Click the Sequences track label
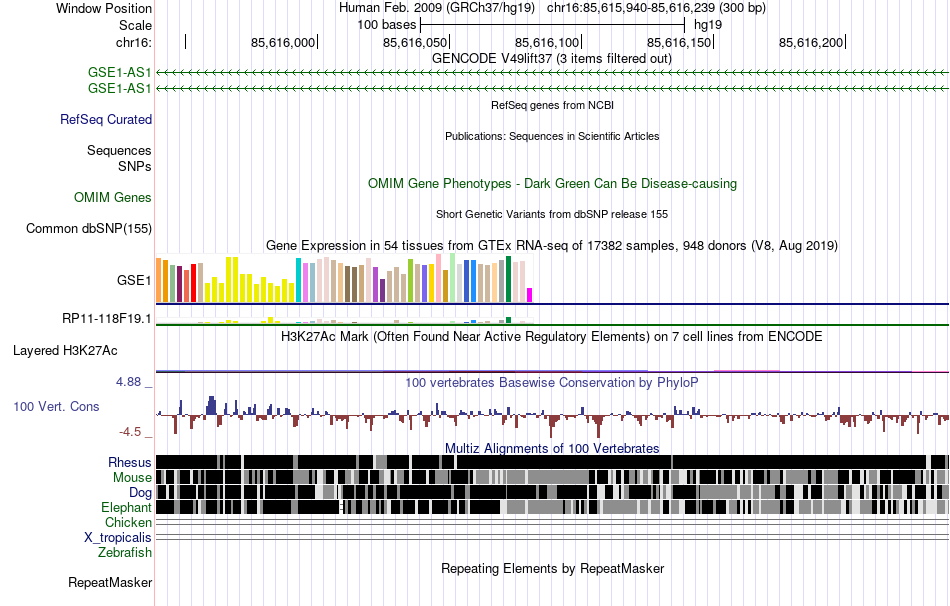 click(x=119, y=150)
